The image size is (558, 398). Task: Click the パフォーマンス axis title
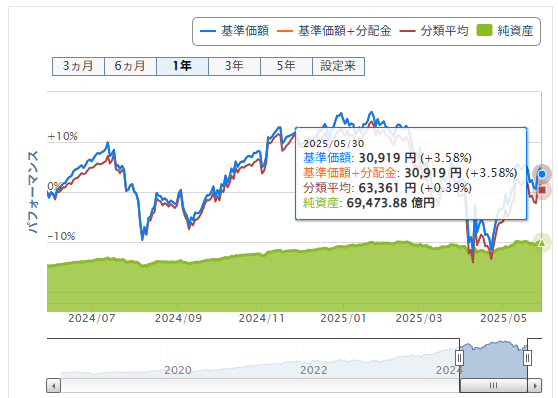(x=33, y=192)
